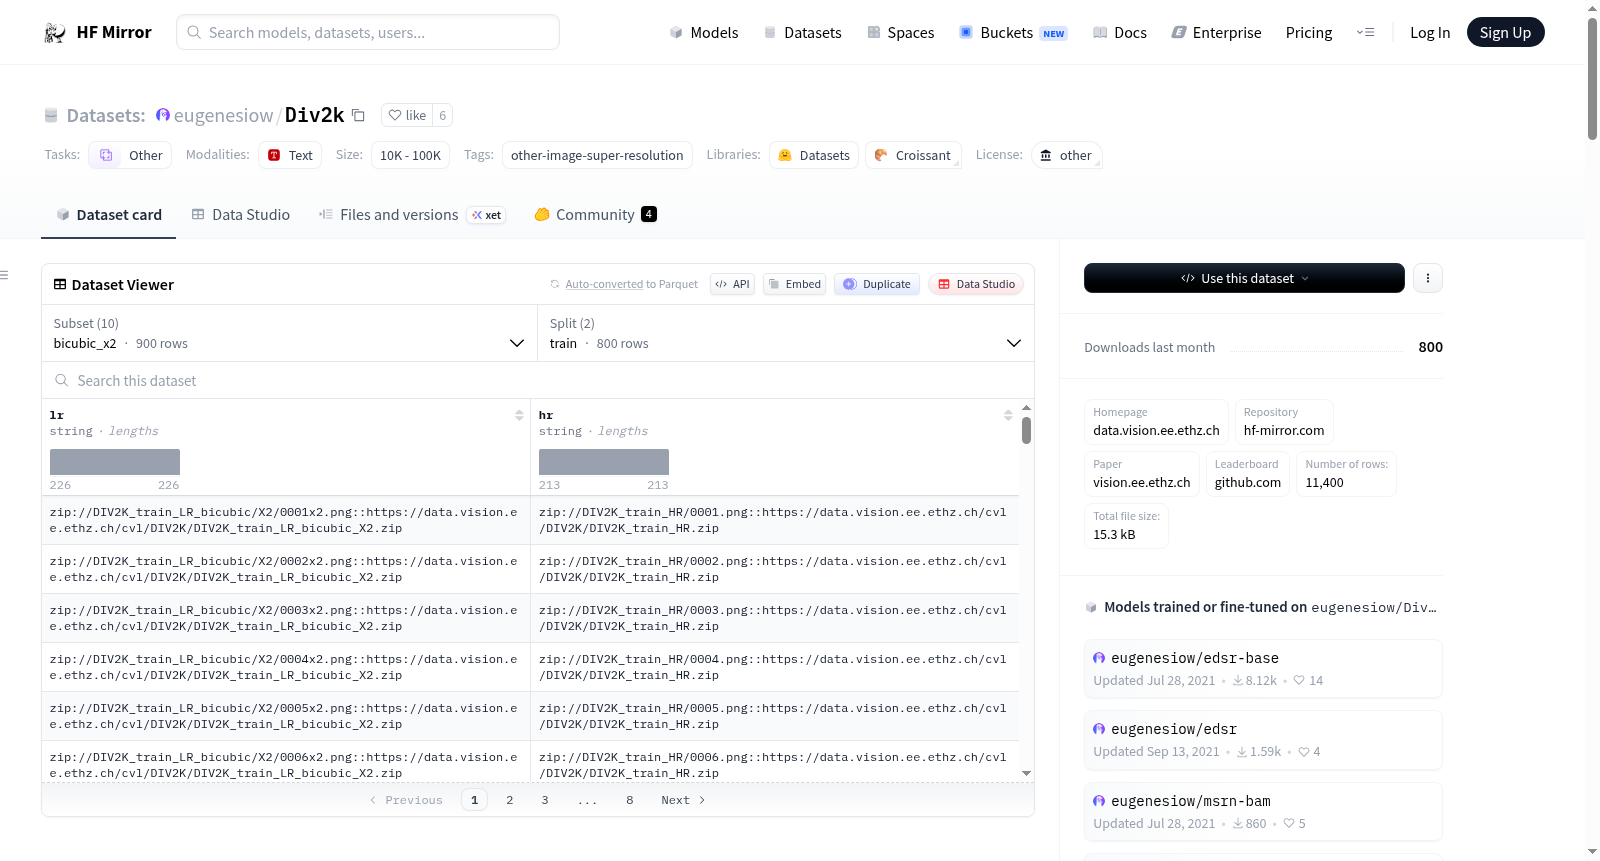Click the Sign Up button
Screen dimensions: 1600x861
pos(1505,32)
